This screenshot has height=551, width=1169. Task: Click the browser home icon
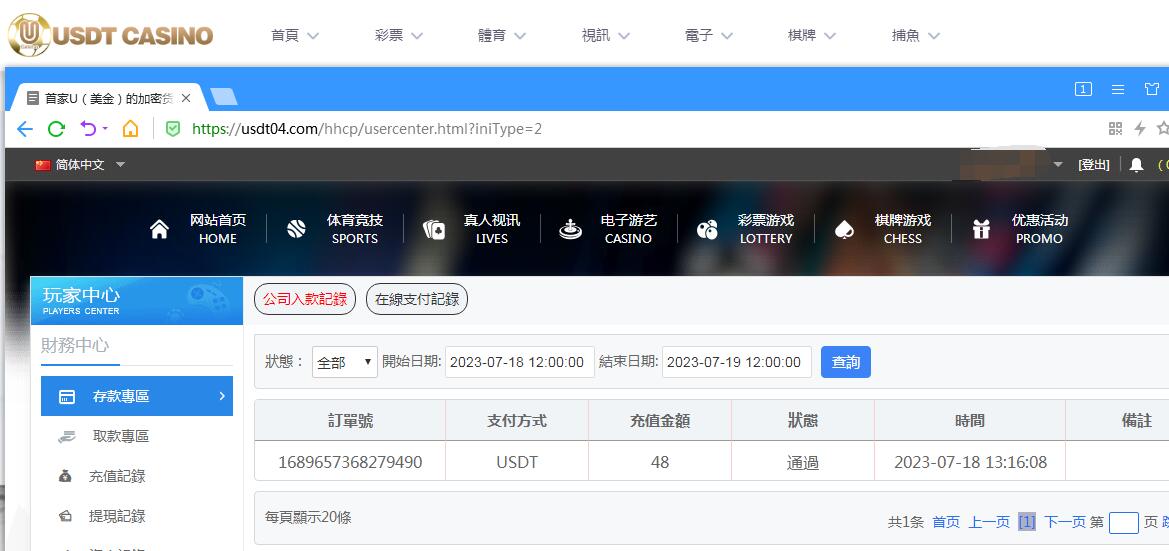[x=130, y=129]
